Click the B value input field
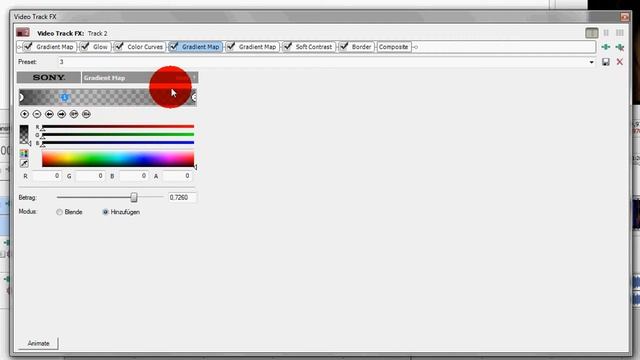The width and height of the screenshot is (640, 360). coord(133,176)
